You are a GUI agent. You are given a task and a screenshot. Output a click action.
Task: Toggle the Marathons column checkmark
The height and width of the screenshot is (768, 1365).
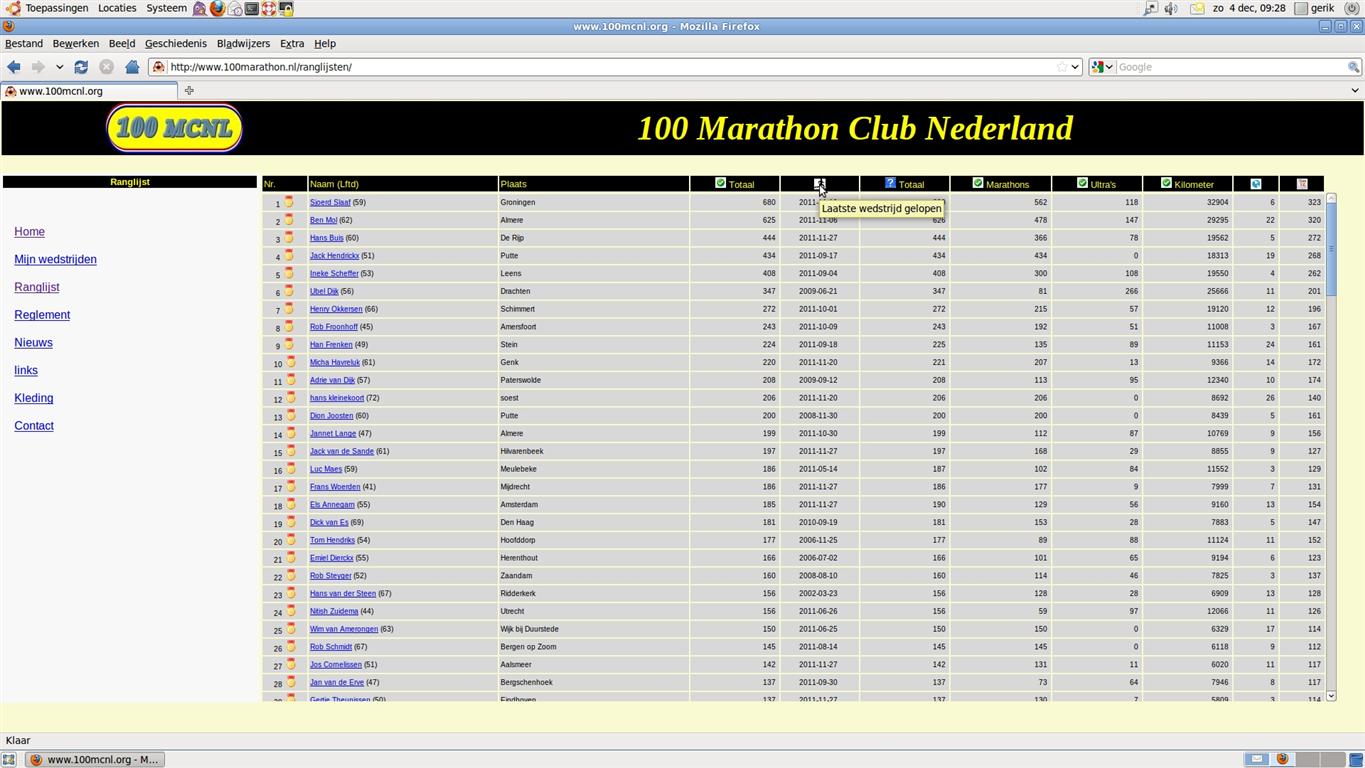(978, 183)
